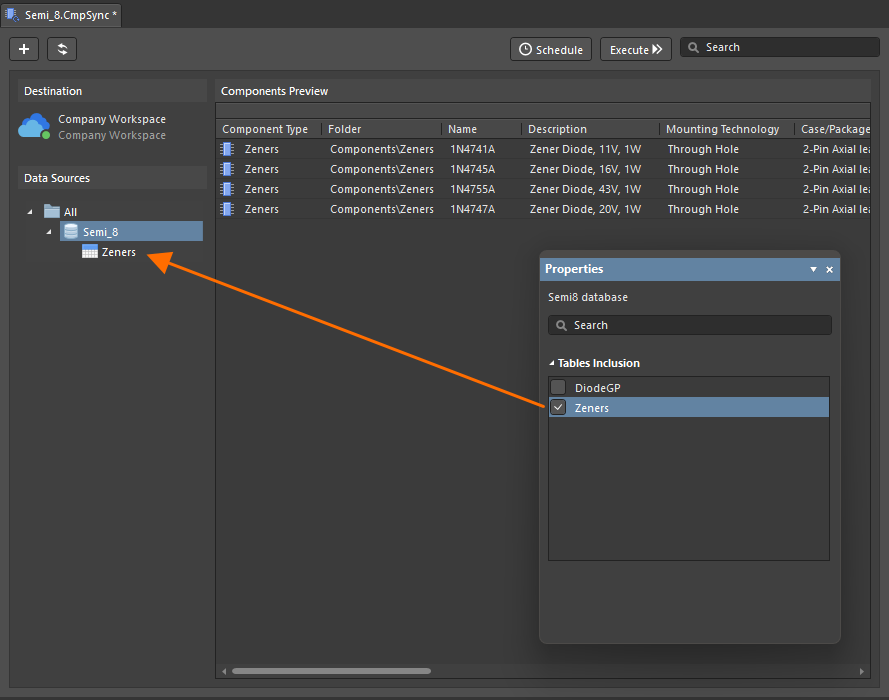This screenshot has width=889, height=700.
Task: Collapse the Semi_8 tree node
Action: tap(49, 232)
